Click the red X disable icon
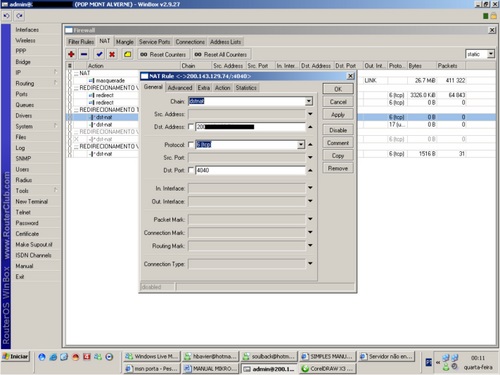500x375 pixels. tap(112, 54)
